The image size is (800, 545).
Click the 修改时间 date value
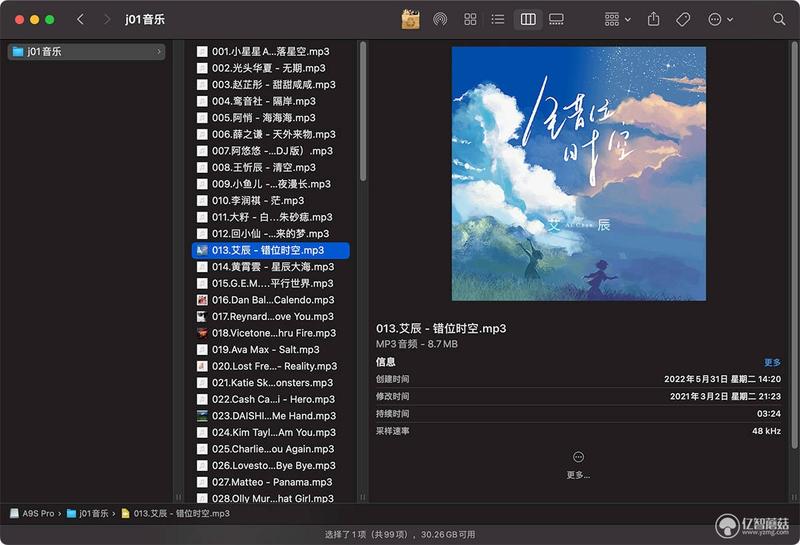point(725,397)
